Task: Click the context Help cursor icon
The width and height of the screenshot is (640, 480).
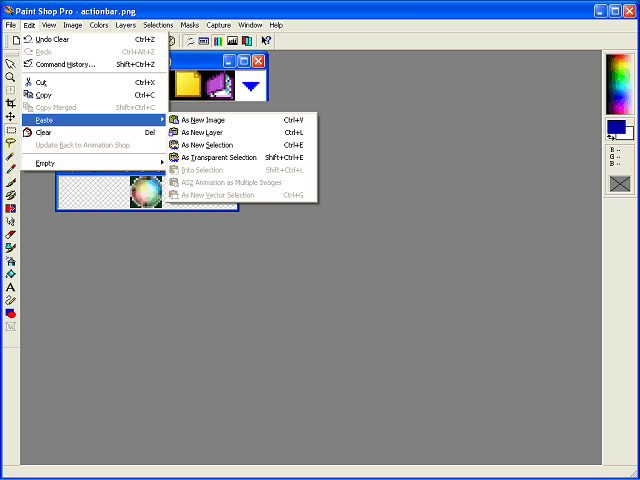Action: click(266, 41)
